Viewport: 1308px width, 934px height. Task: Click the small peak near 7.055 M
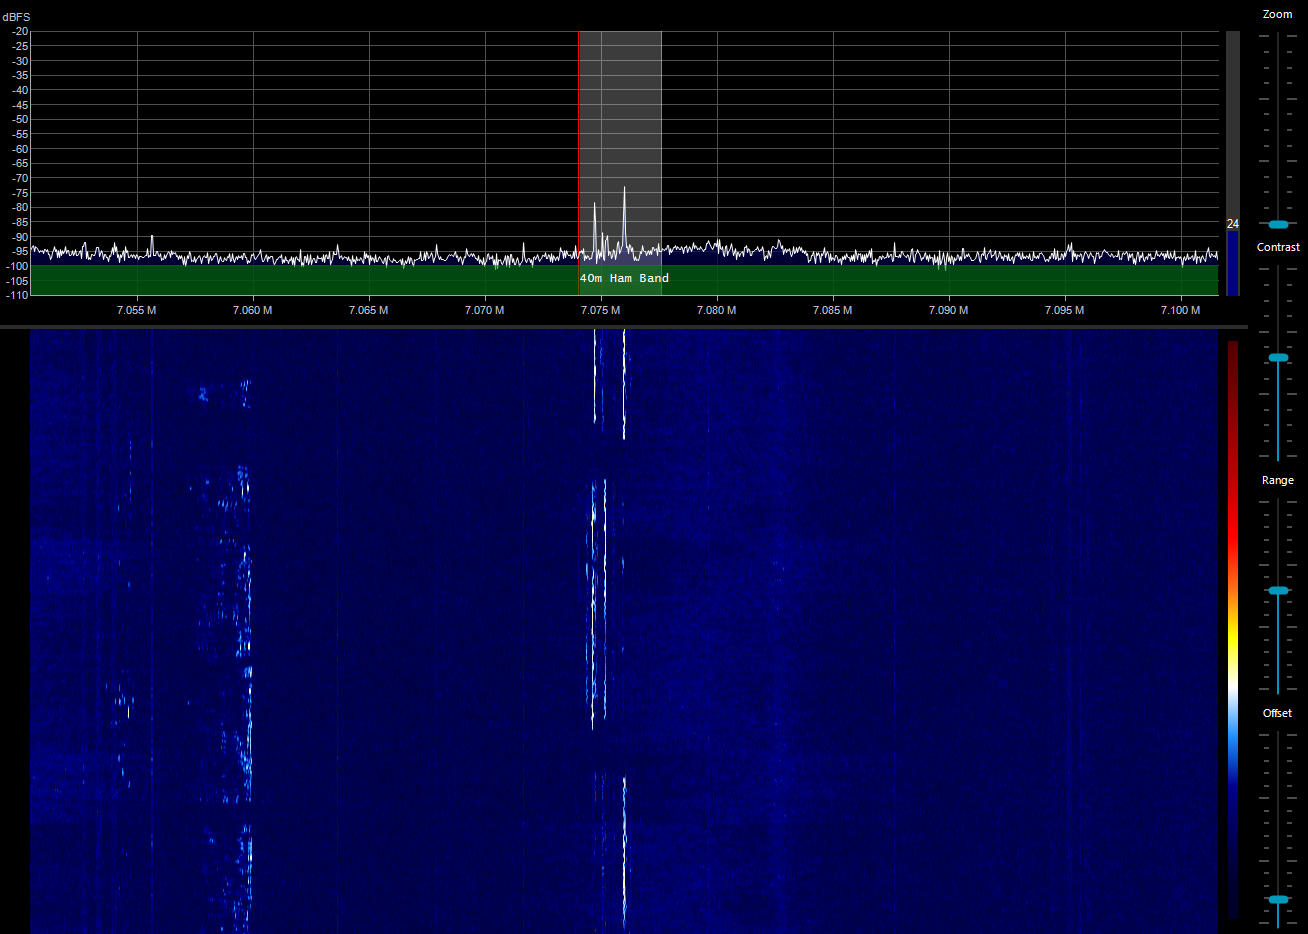click(151, 238)
